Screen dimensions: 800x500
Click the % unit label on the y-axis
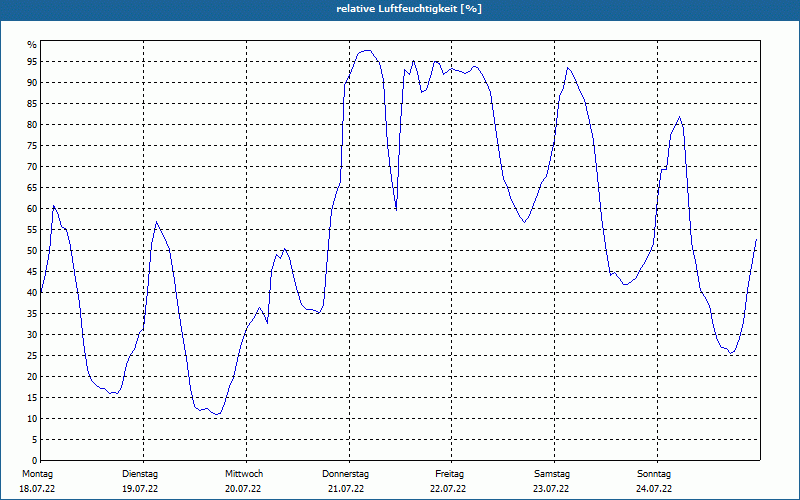32,45
